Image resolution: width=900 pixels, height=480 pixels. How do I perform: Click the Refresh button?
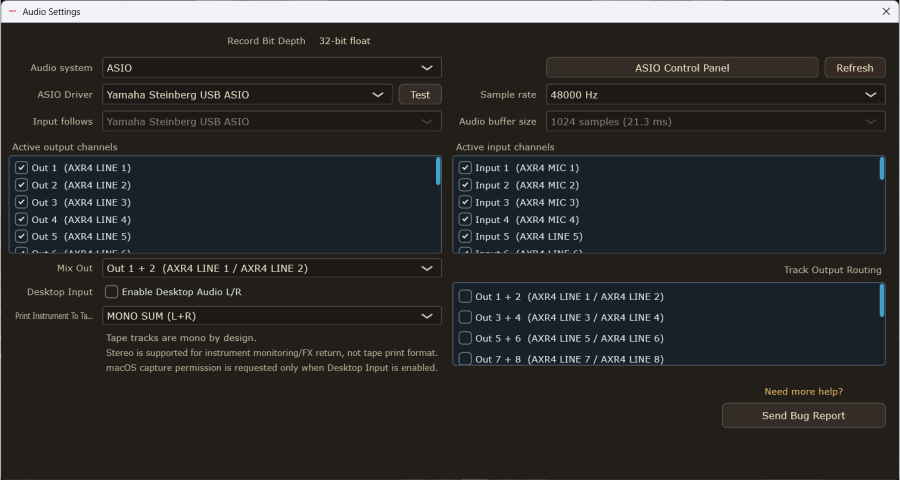click(855, 68)
